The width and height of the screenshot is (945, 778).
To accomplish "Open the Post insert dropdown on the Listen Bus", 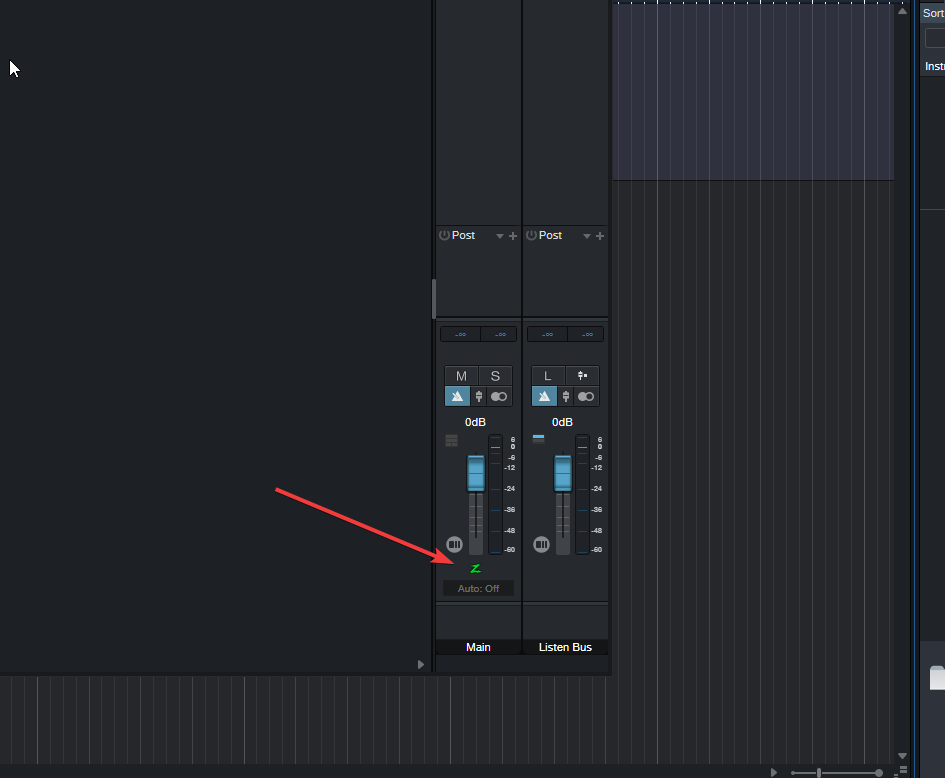I will click(x=588, y=235).
